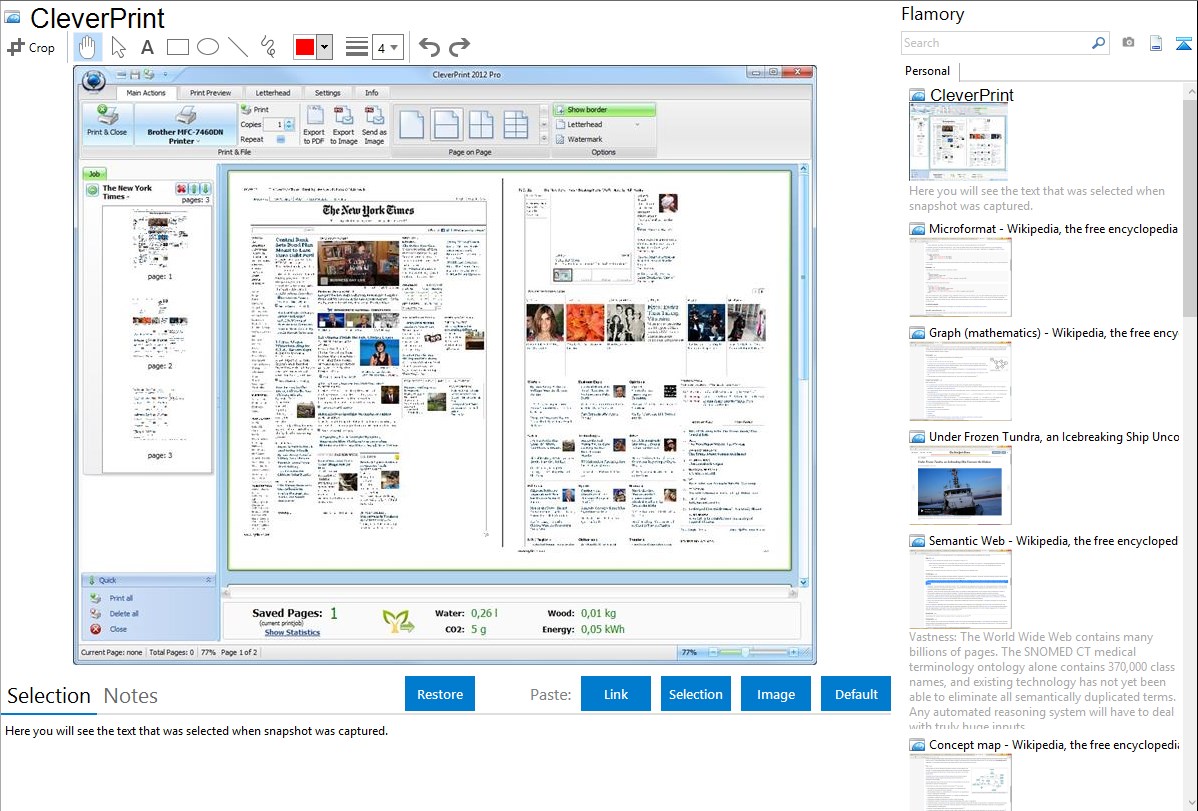Image resolution: width=1198 pixels, height=811 pixels.
Task: Select the hand pan tool
Action: pos(87,47)
